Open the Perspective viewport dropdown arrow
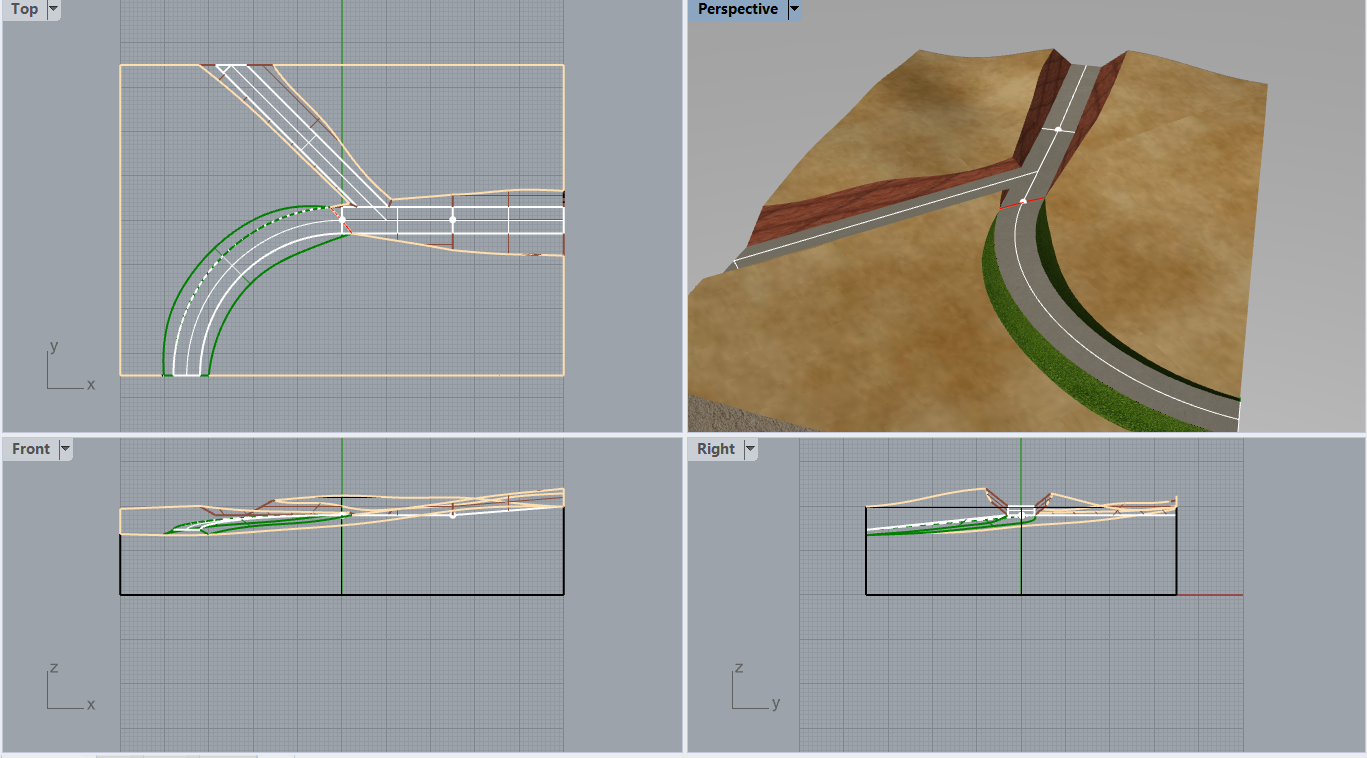The width and height of the screenshot is (1367, 758). 794,10
